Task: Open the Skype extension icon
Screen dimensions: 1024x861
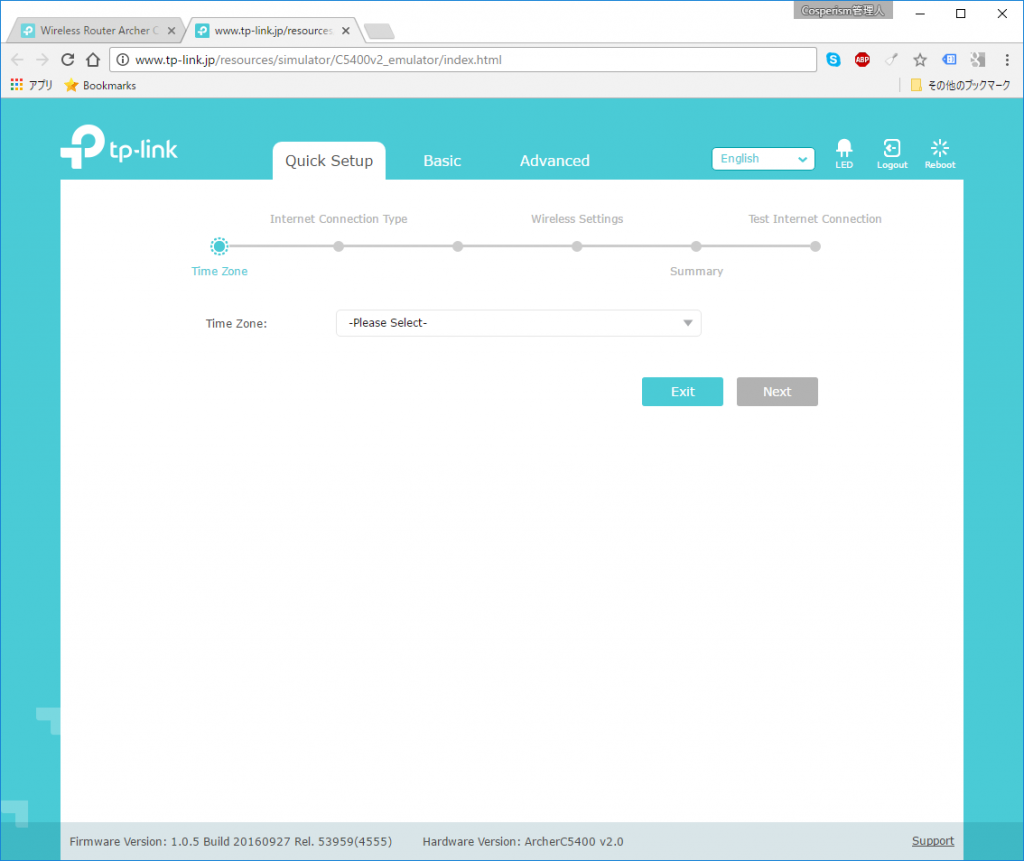Action: [x=833, y=59]
